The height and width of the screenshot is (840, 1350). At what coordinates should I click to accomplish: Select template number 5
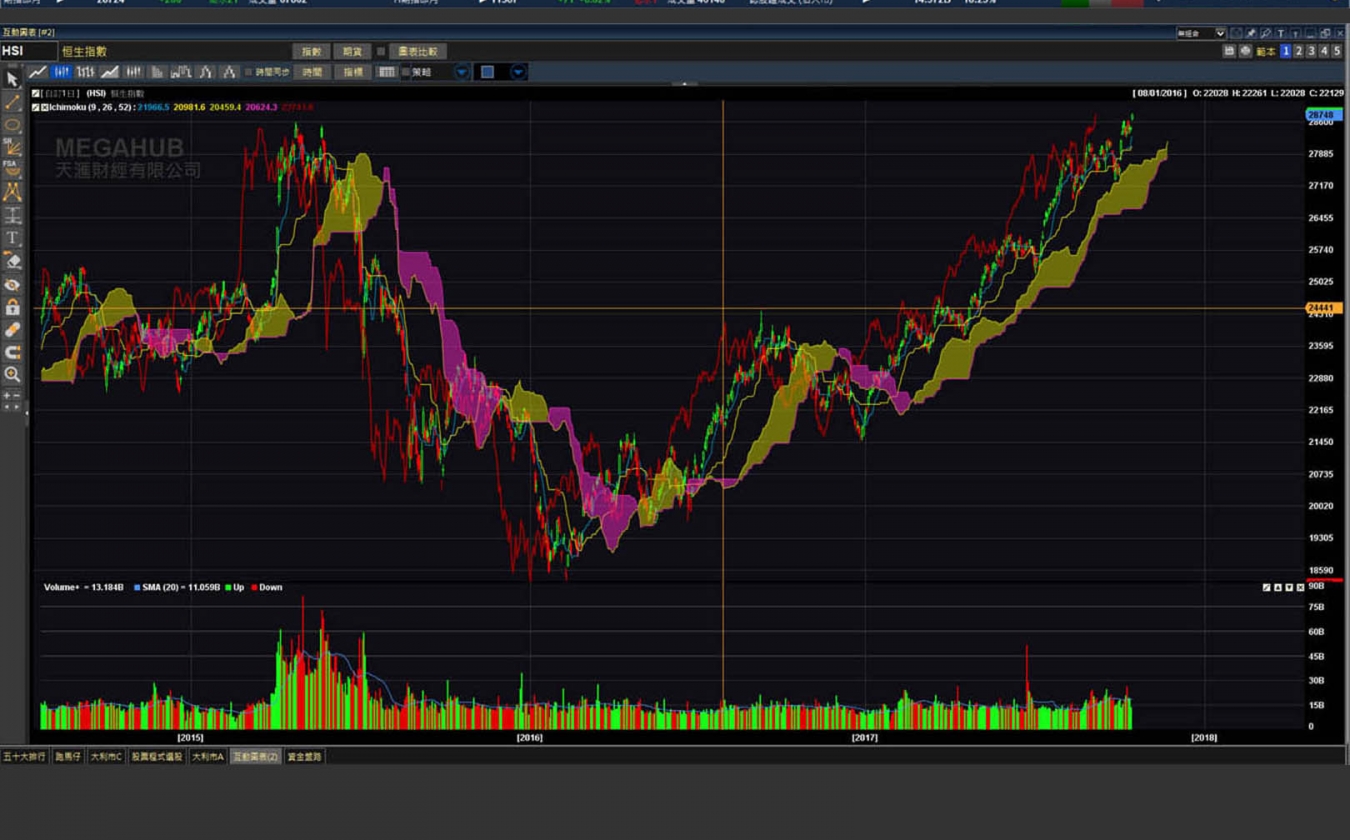pyautogui.click(x=1337, y=51)
